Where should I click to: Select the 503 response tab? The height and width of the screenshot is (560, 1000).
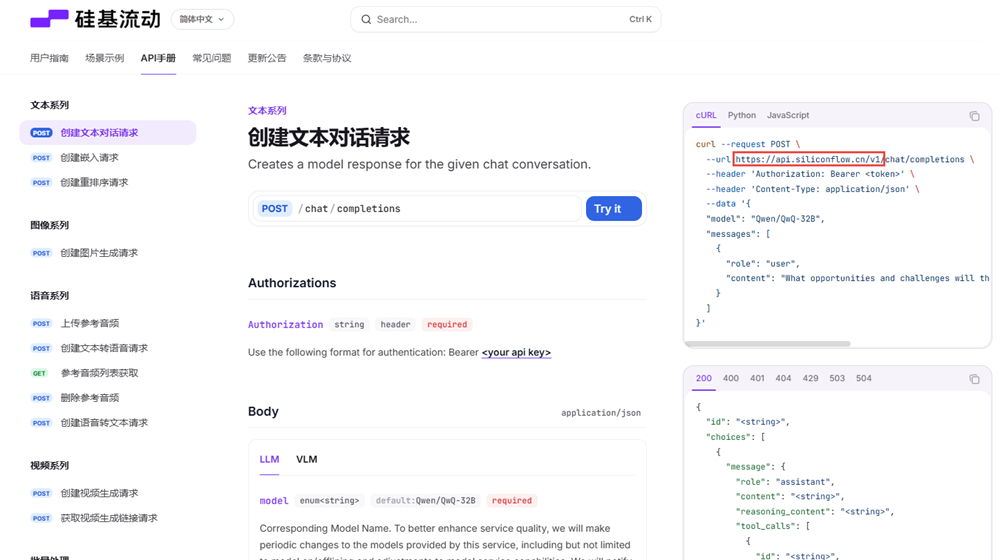pyautogui.click(x=837, y=378)
